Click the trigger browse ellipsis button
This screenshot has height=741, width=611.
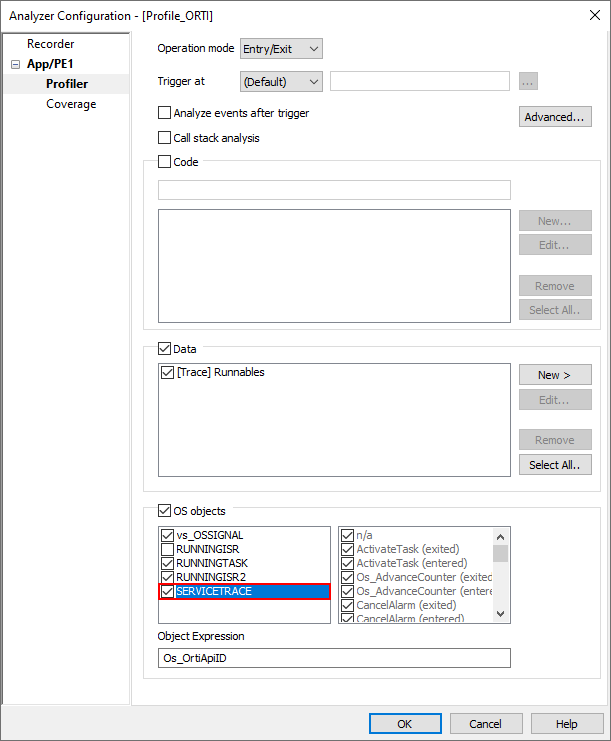point(529,82)
